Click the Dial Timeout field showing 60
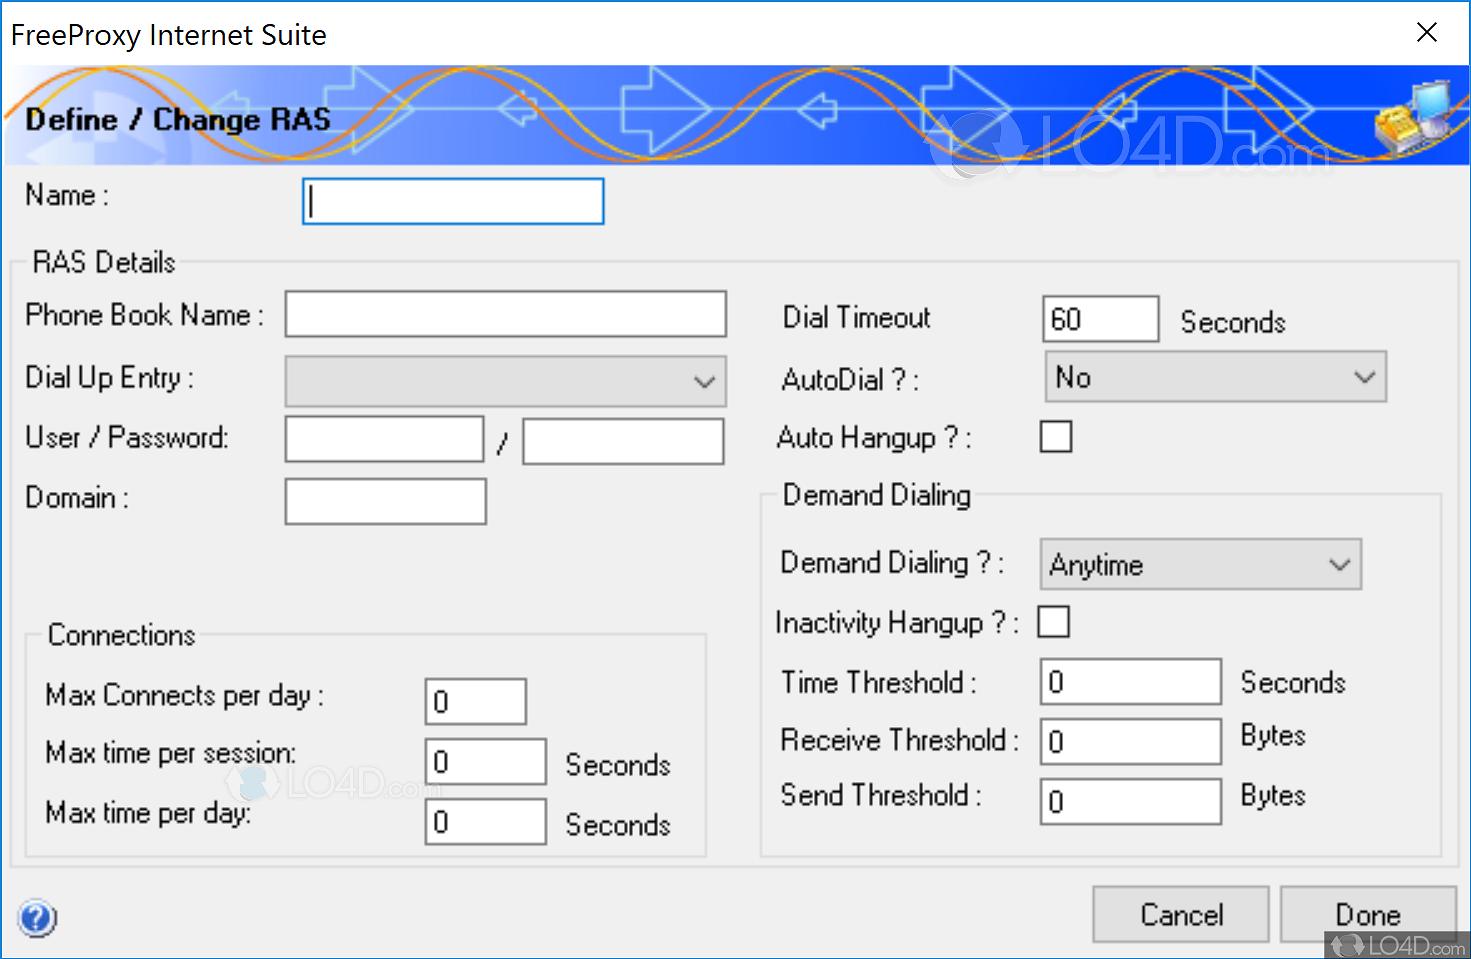 1100,319
